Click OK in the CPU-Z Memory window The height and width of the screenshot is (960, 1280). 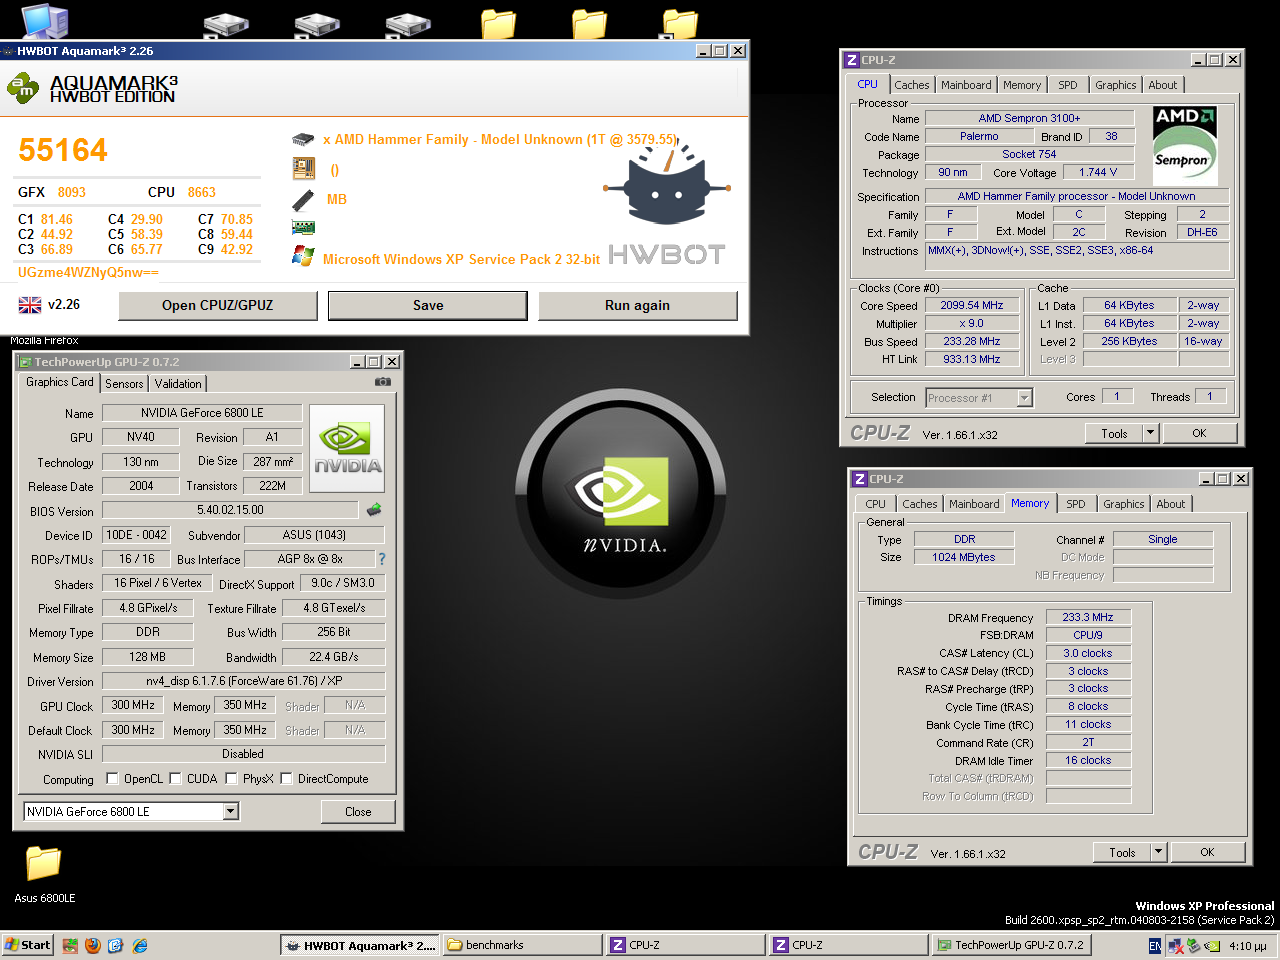[x=1207, y=852]
